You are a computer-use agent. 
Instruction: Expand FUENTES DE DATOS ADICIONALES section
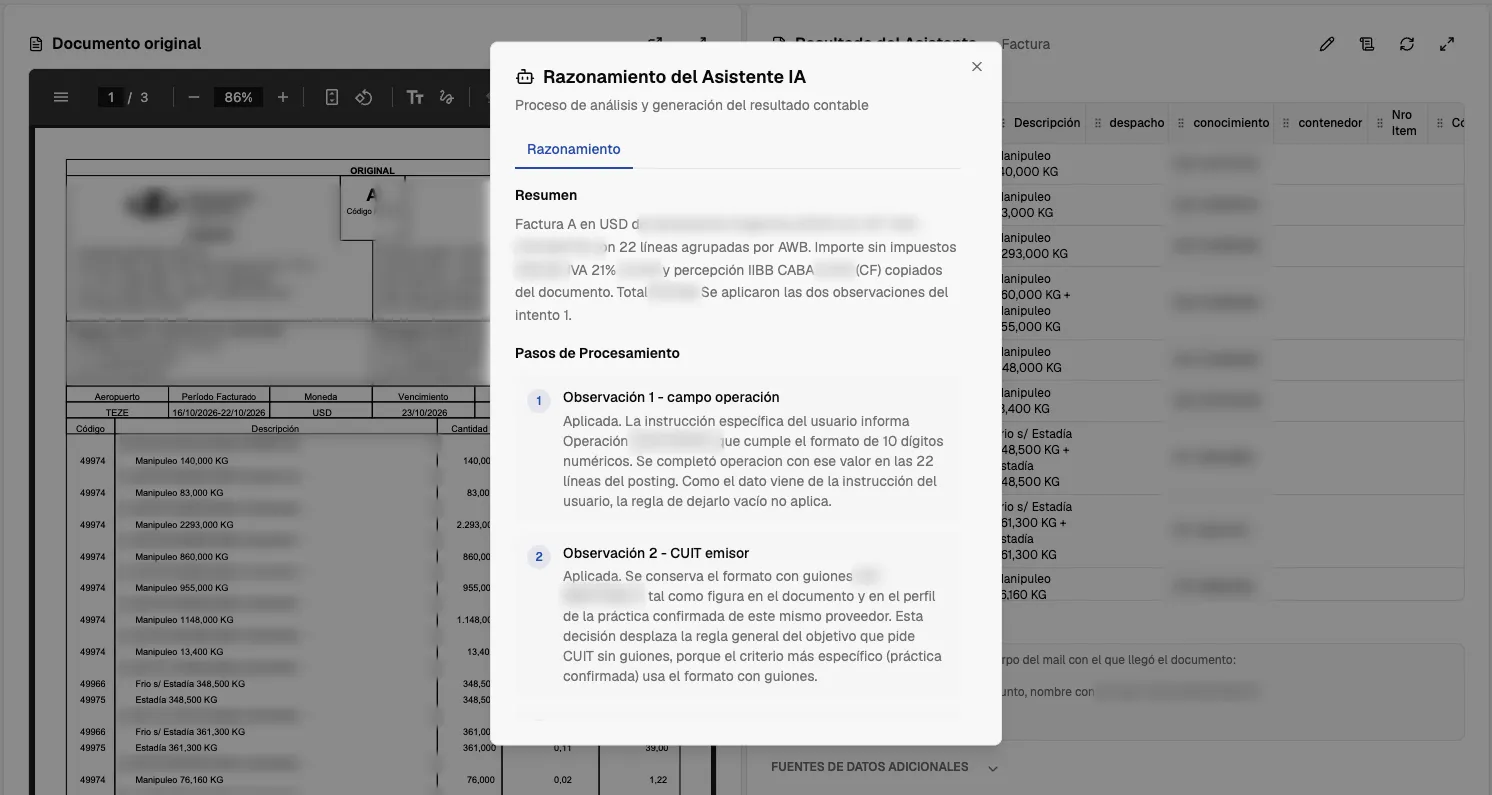click(x=885, y=767)
